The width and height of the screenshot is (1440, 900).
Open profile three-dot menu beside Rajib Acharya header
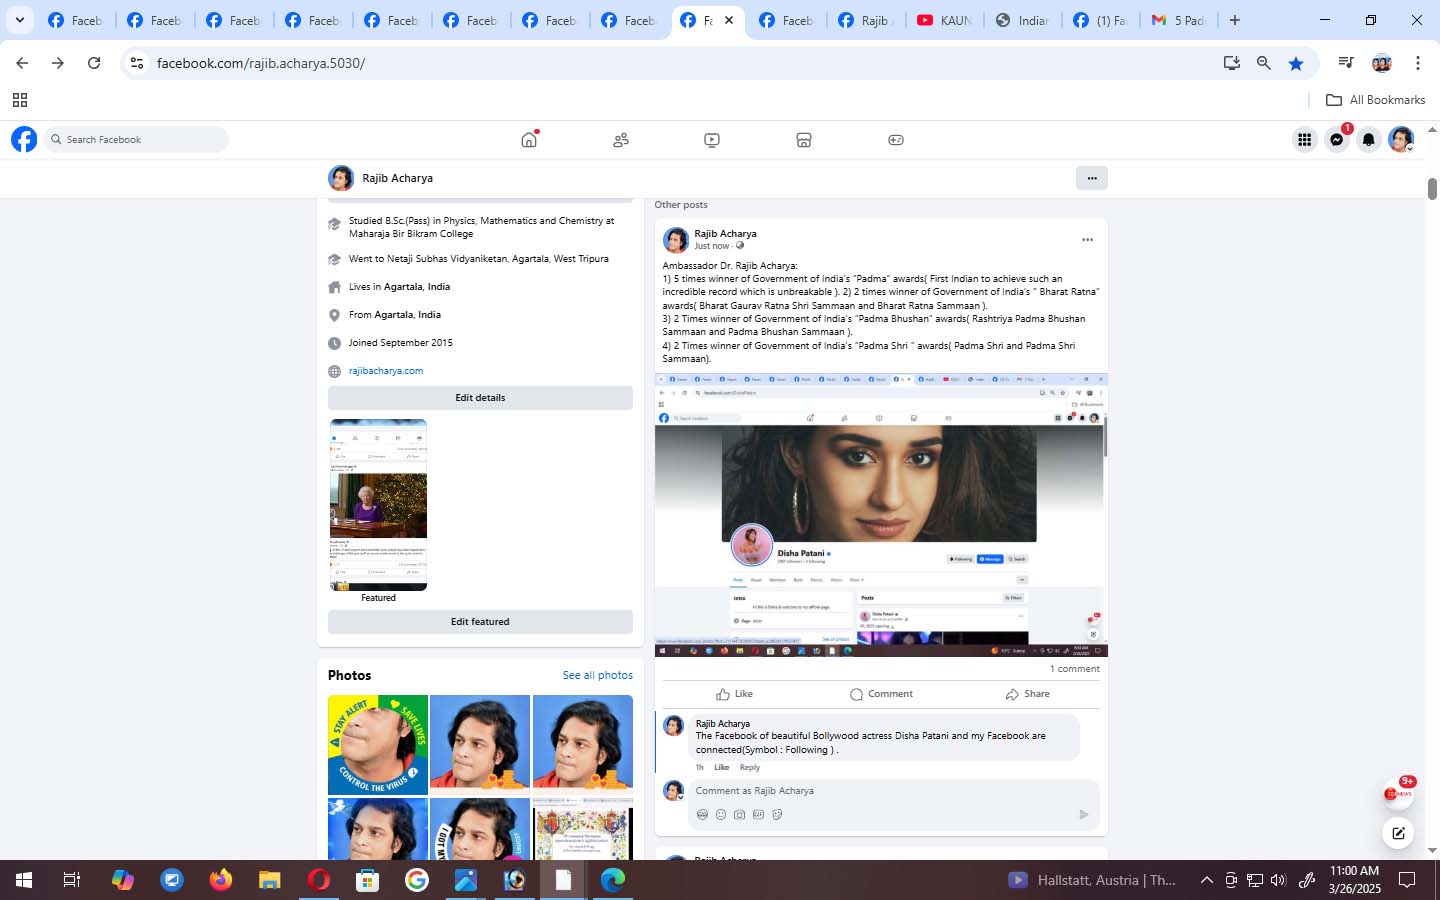1092,178
